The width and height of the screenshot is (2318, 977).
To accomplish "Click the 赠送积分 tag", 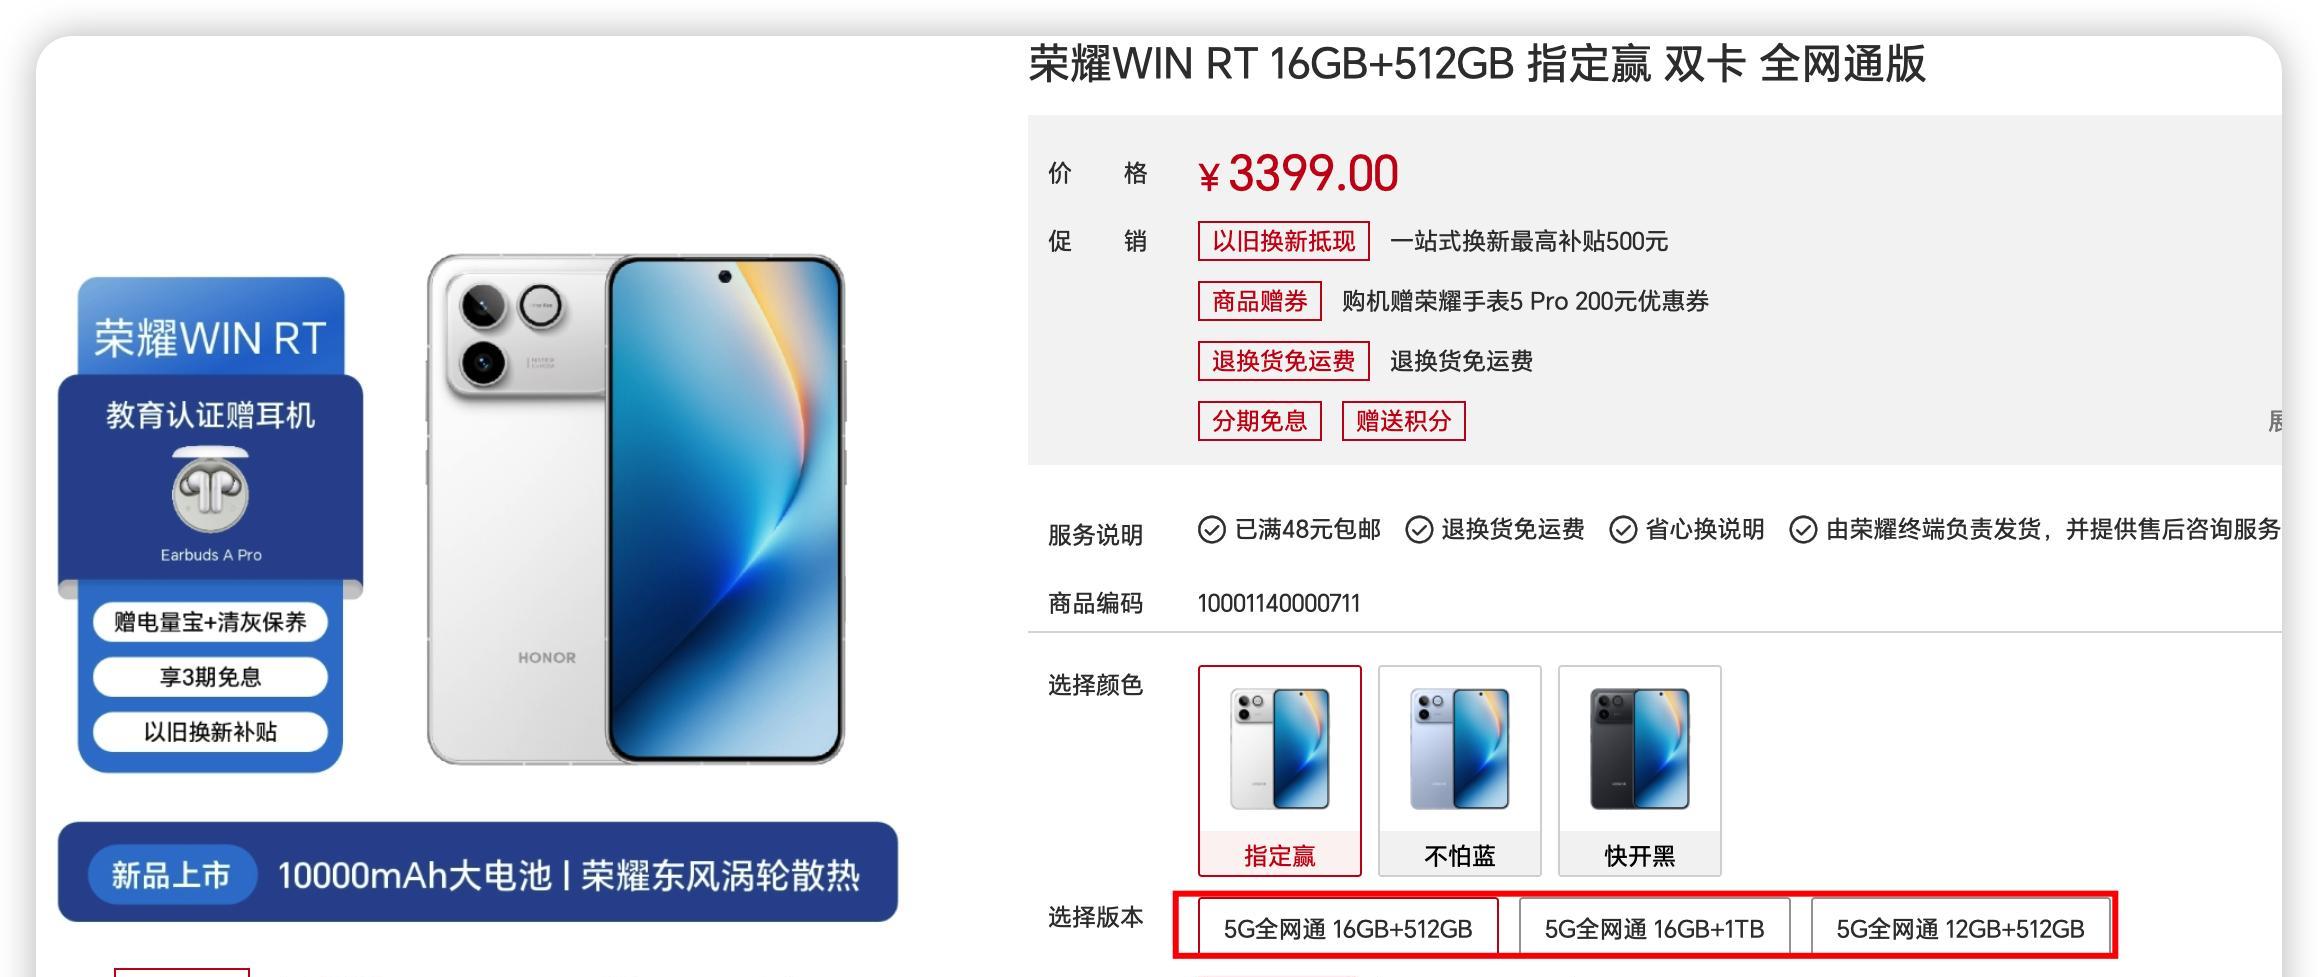I will (1404, 421).
